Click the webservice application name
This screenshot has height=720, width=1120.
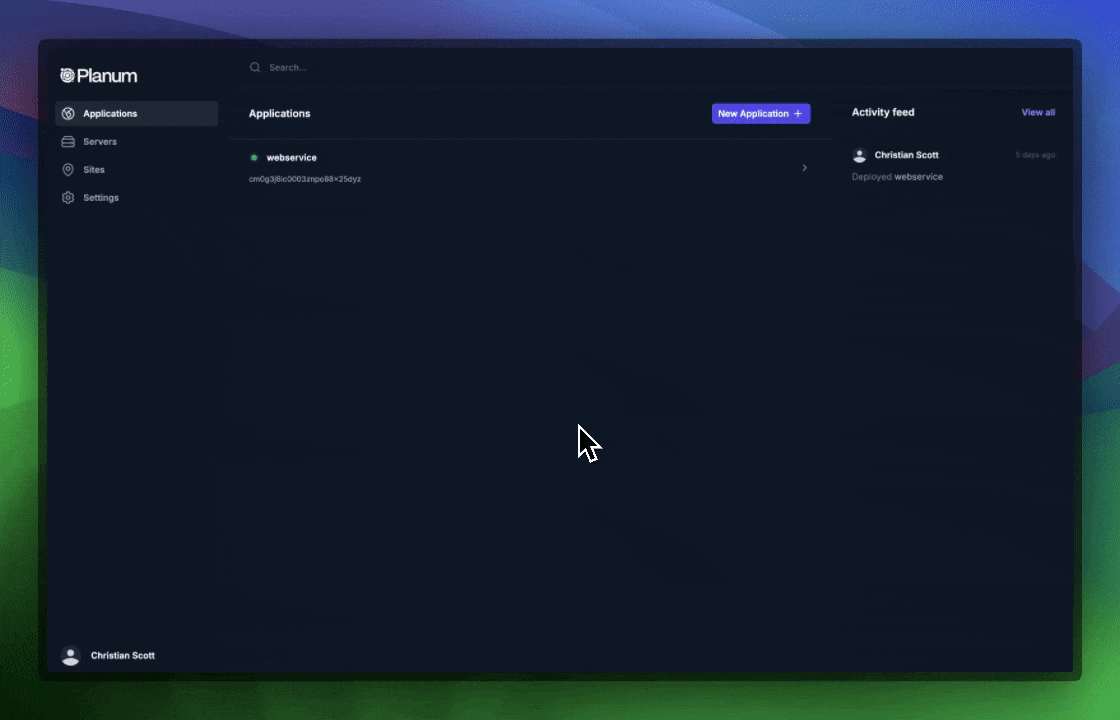[x=291, y=157]
